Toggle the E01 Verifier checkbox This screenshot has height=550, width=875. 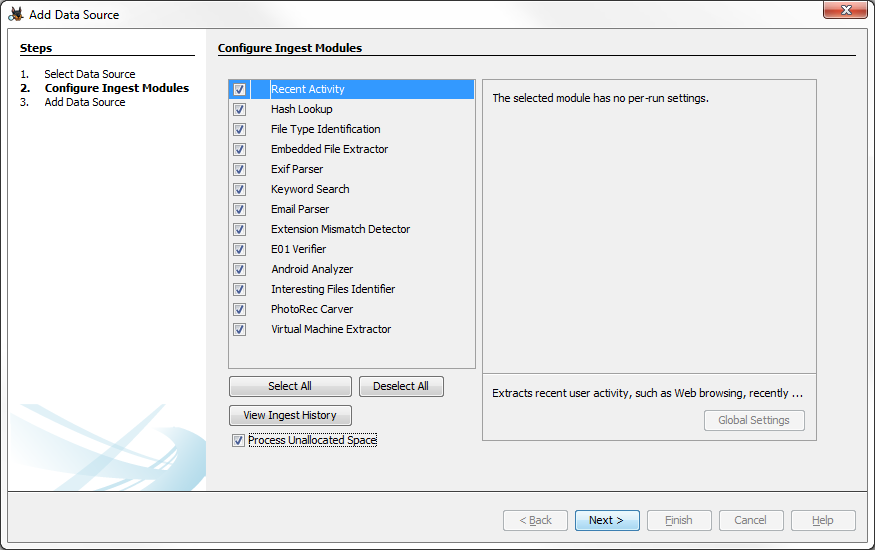pos(240,250)
